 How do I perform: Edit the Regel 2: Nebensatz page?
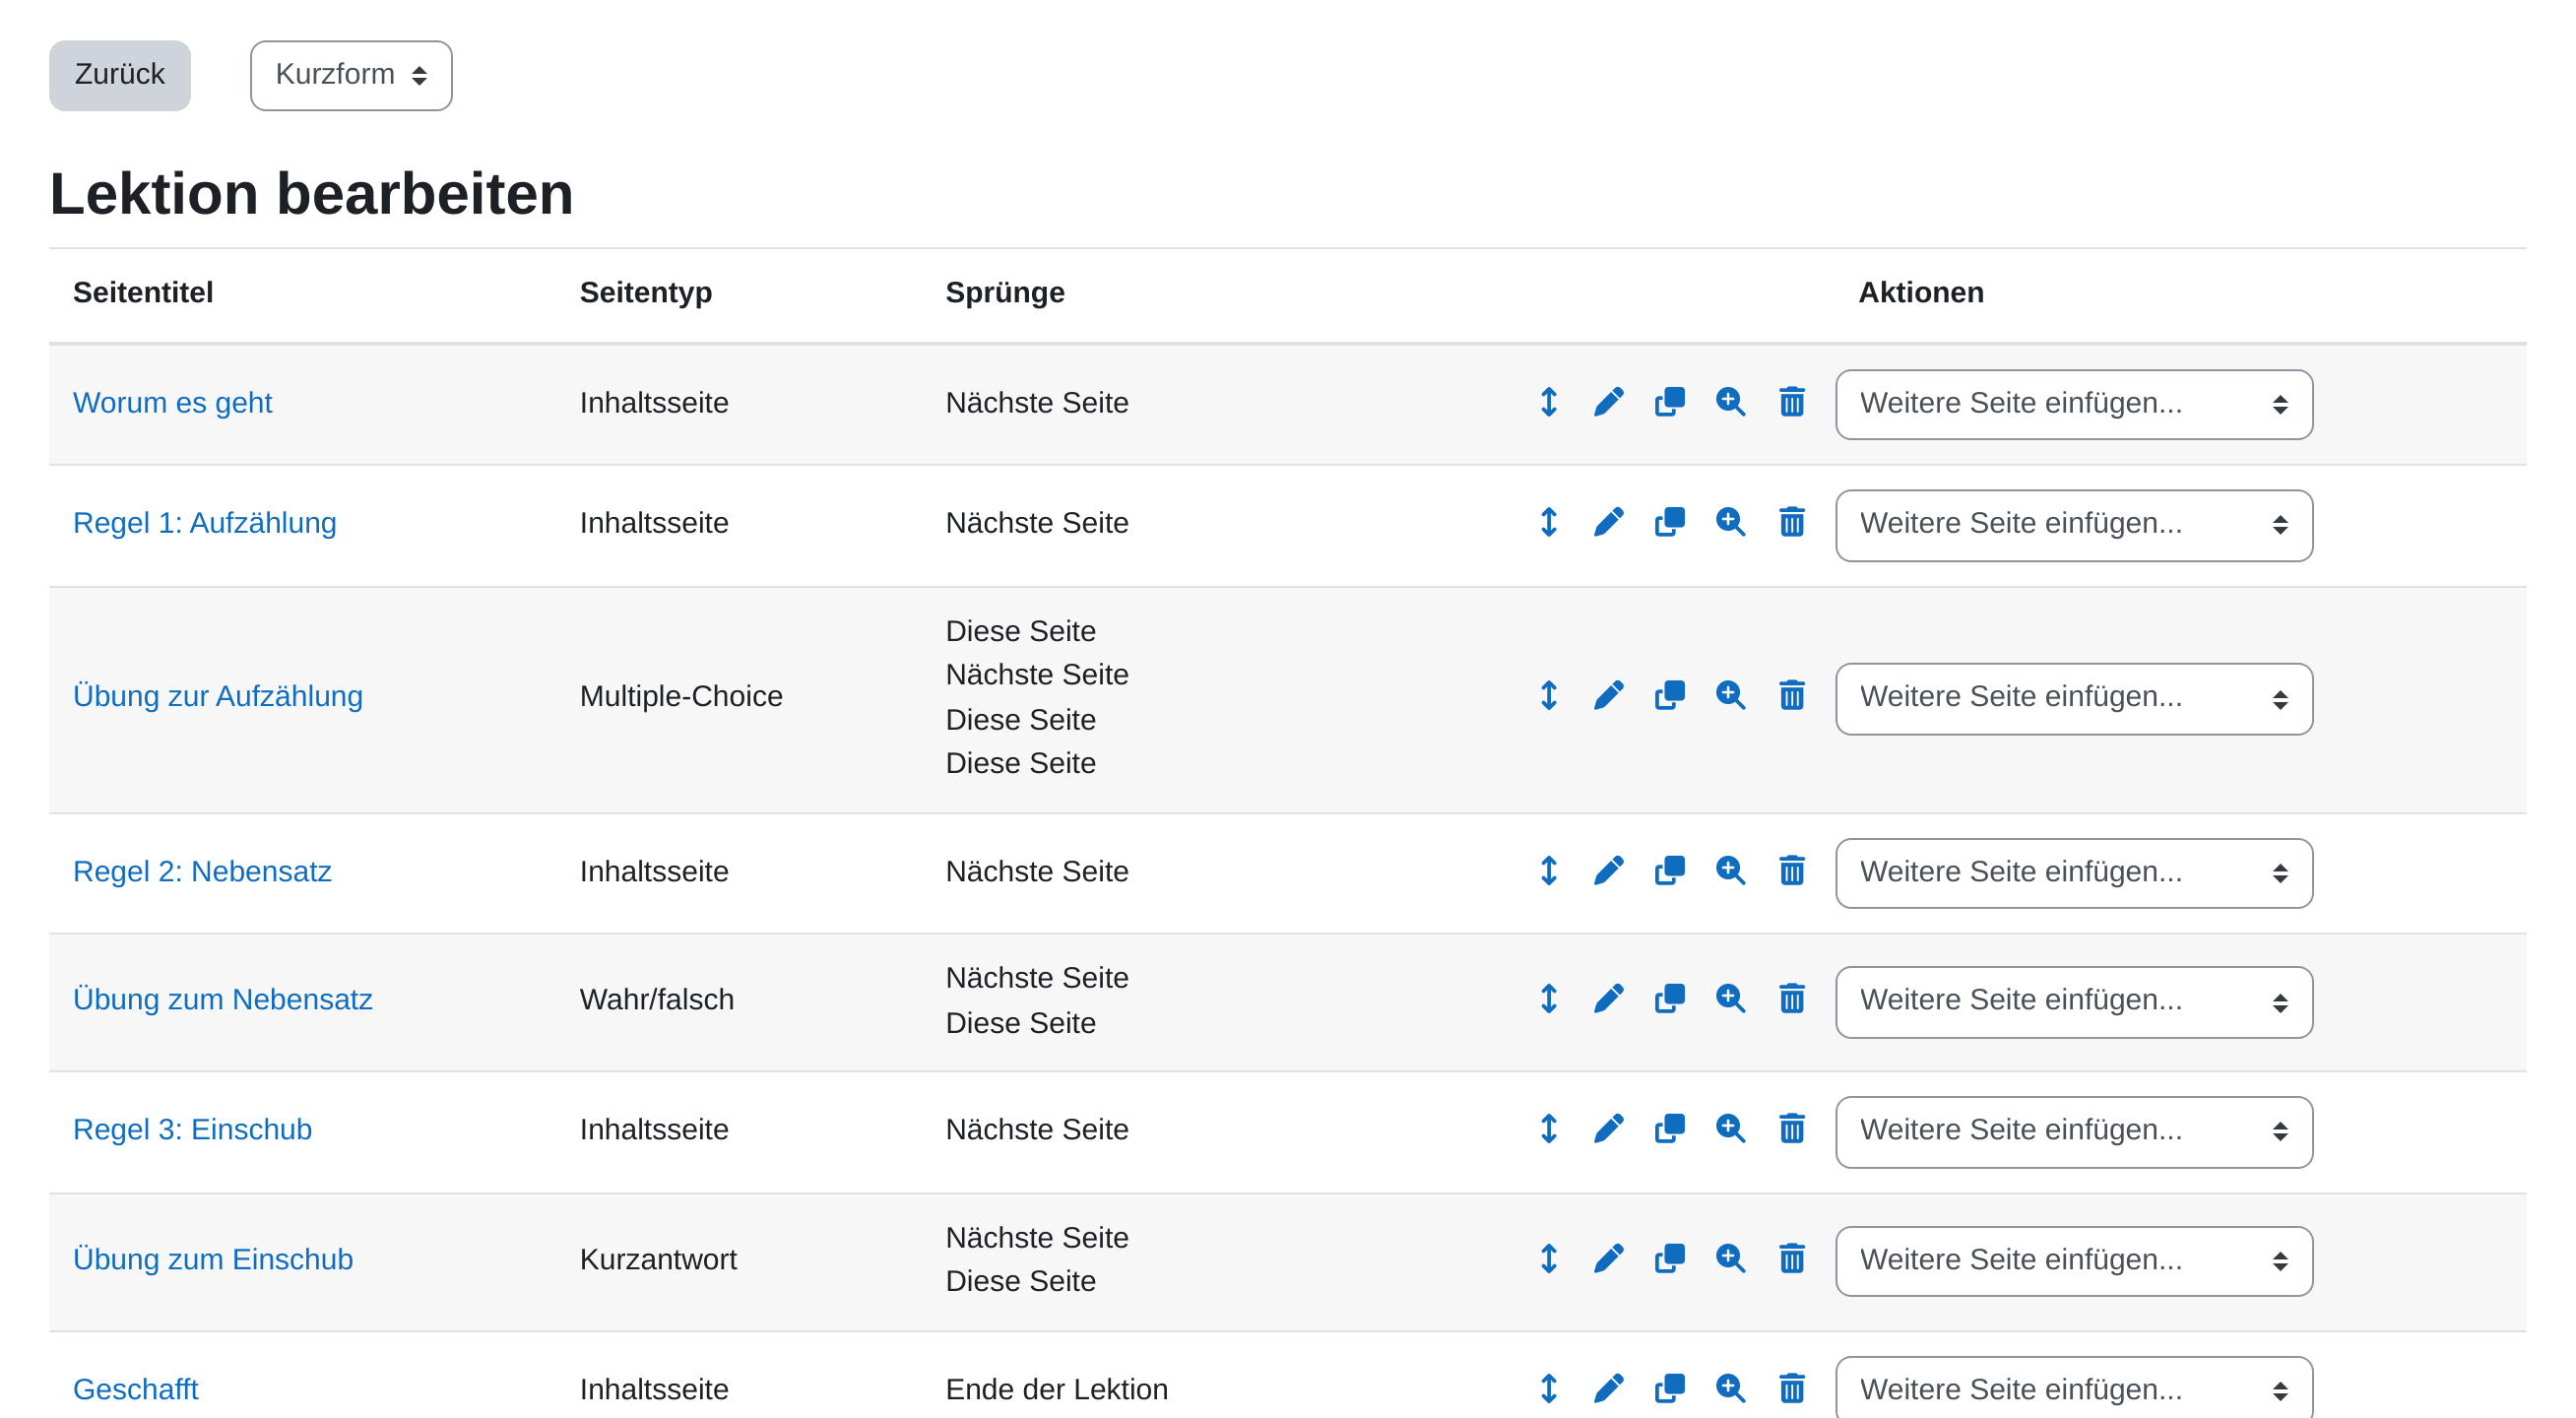click(1608, 871)
